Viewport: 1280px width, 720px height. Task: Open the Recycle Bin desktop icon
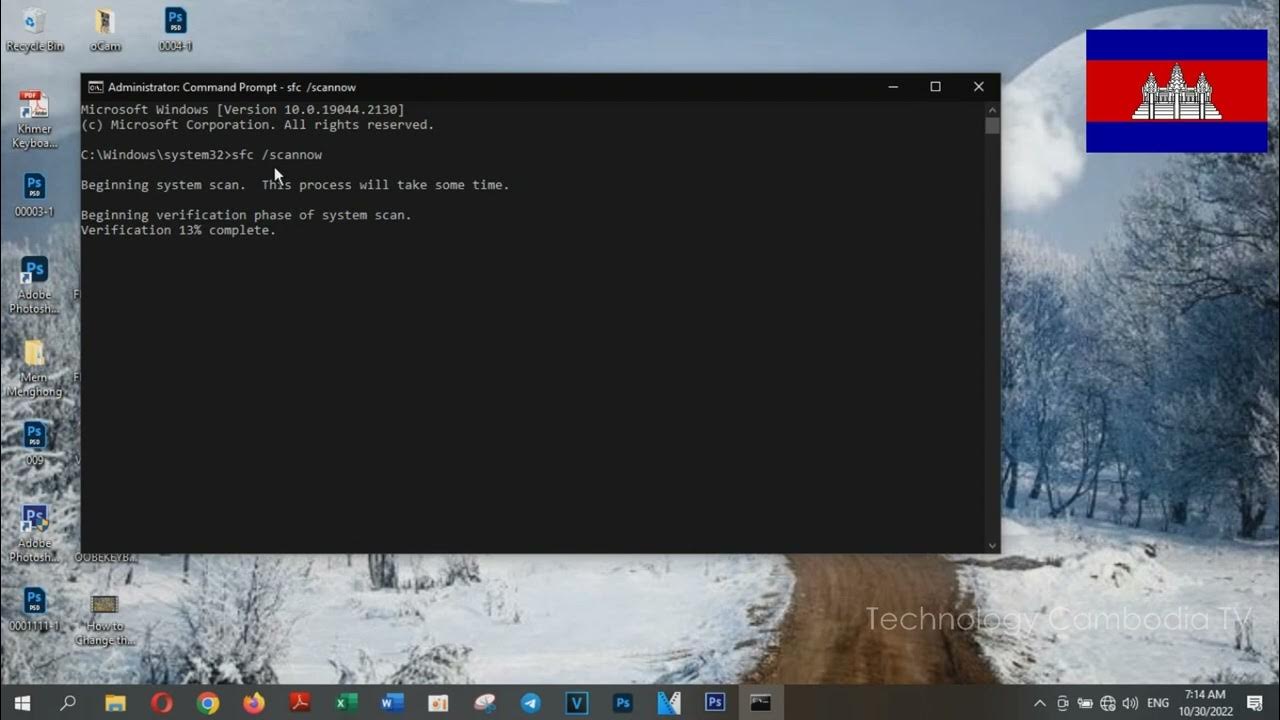[34, 29]
